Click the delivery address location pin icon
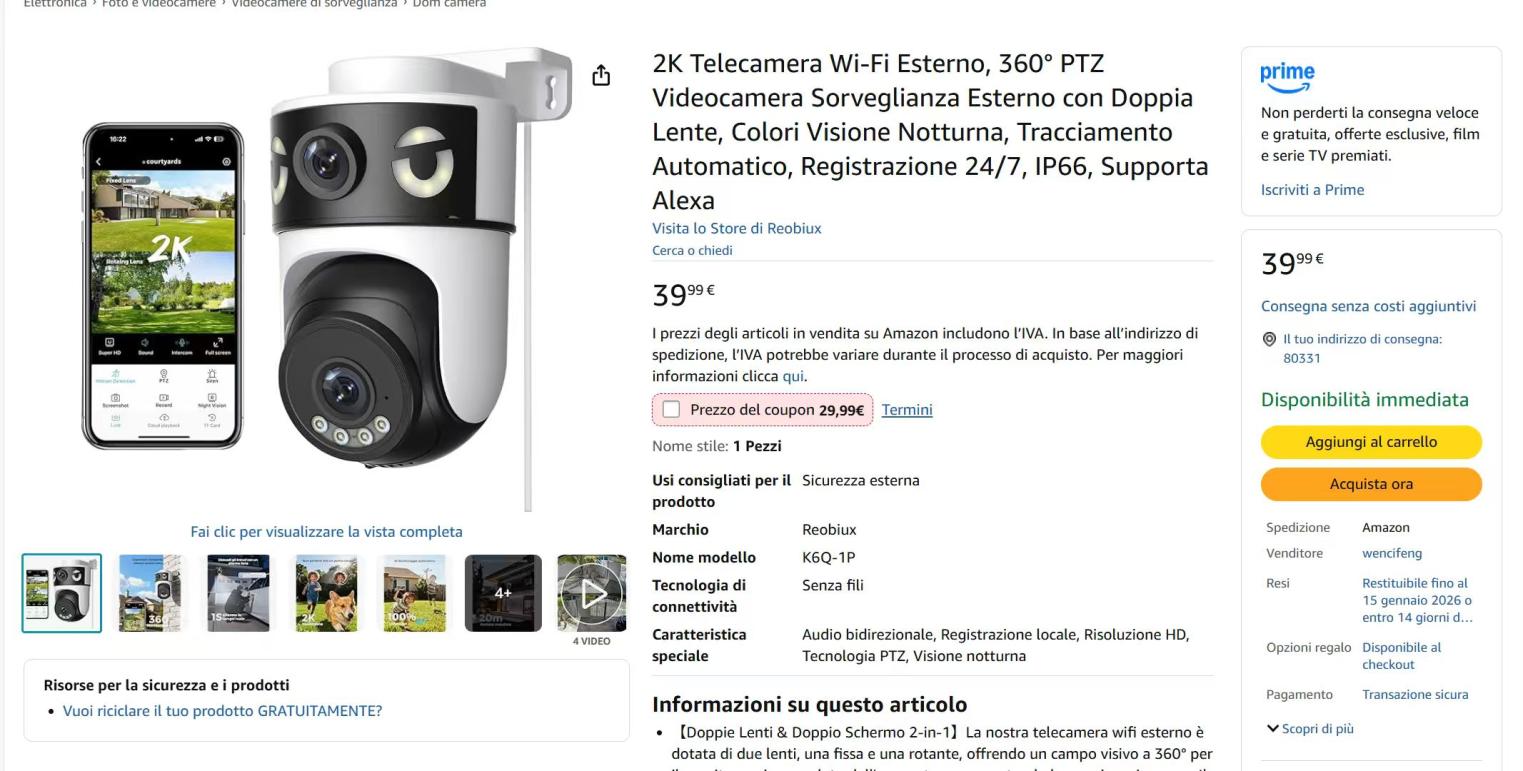The image size is (1523, 771). click(x=1270, y=340)
